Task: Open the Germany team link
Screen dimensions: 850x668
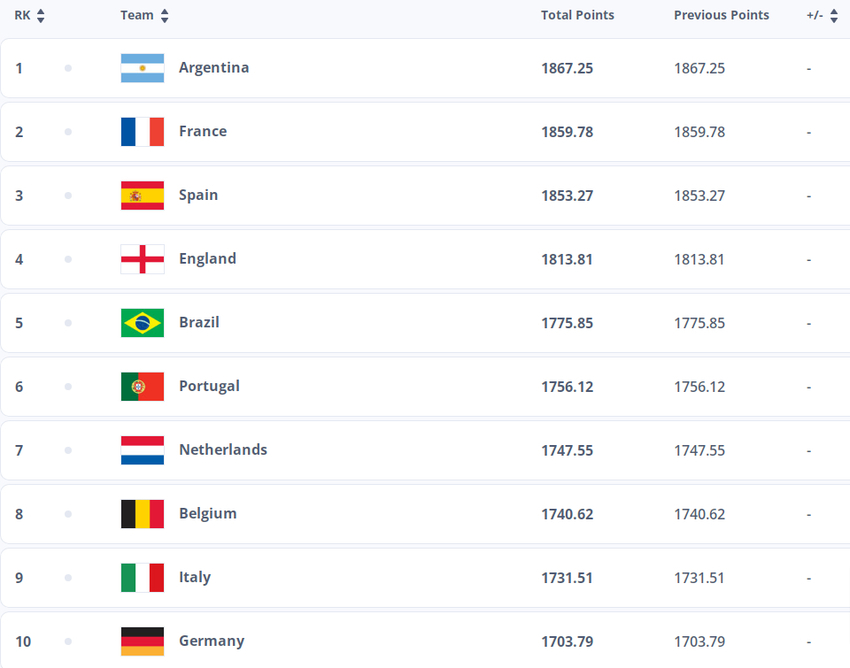Action: 211,641
